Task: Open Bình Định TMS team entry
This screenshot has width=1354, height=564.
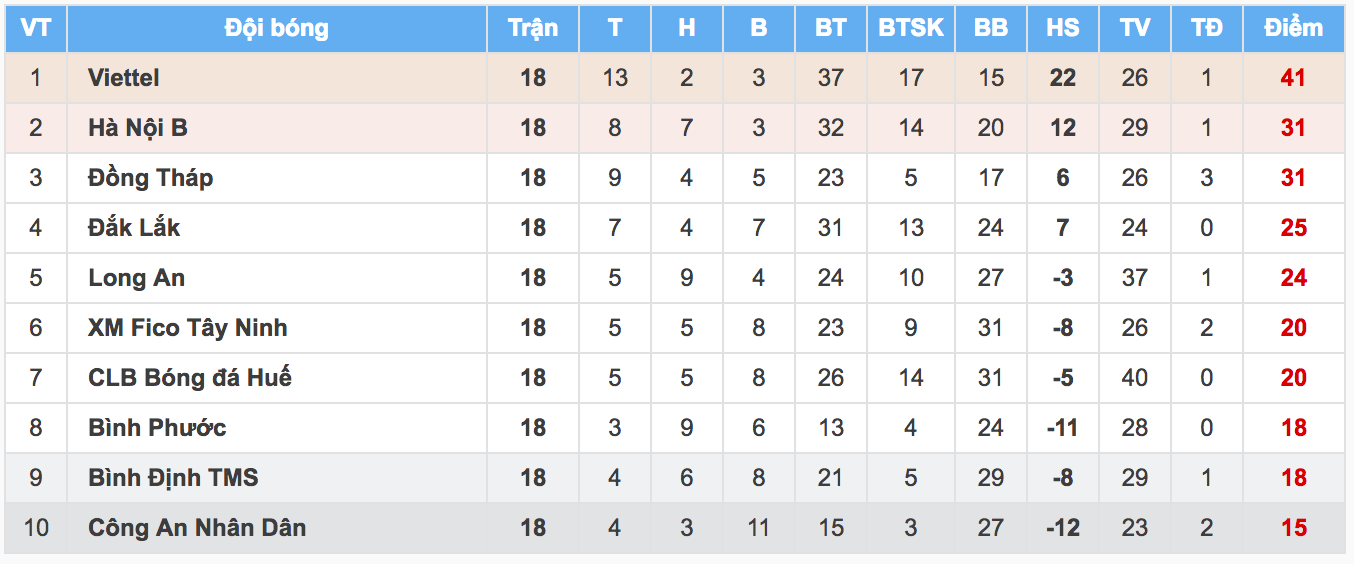Action: pos(173,478)
